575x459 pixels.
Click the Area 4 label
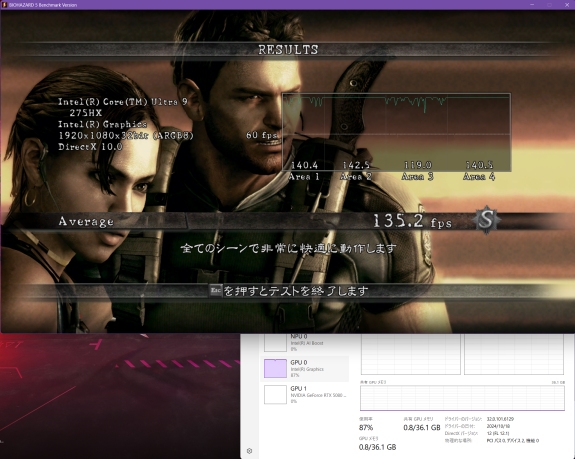[x=479, y=177]
